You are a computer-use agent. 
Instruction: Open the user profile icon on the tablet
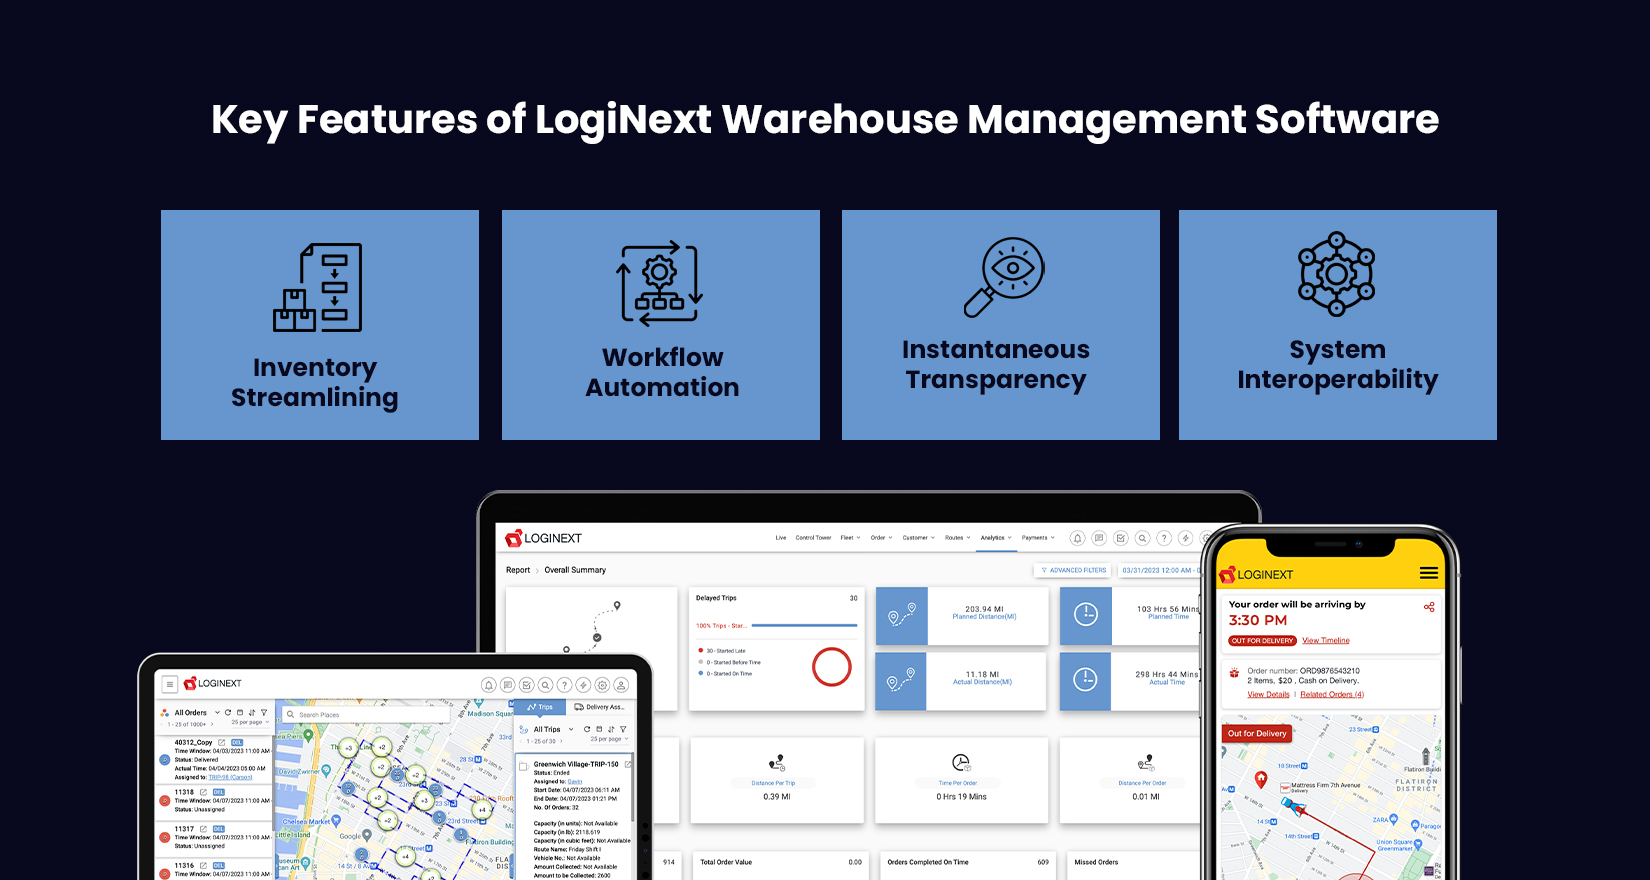[621, 685]
